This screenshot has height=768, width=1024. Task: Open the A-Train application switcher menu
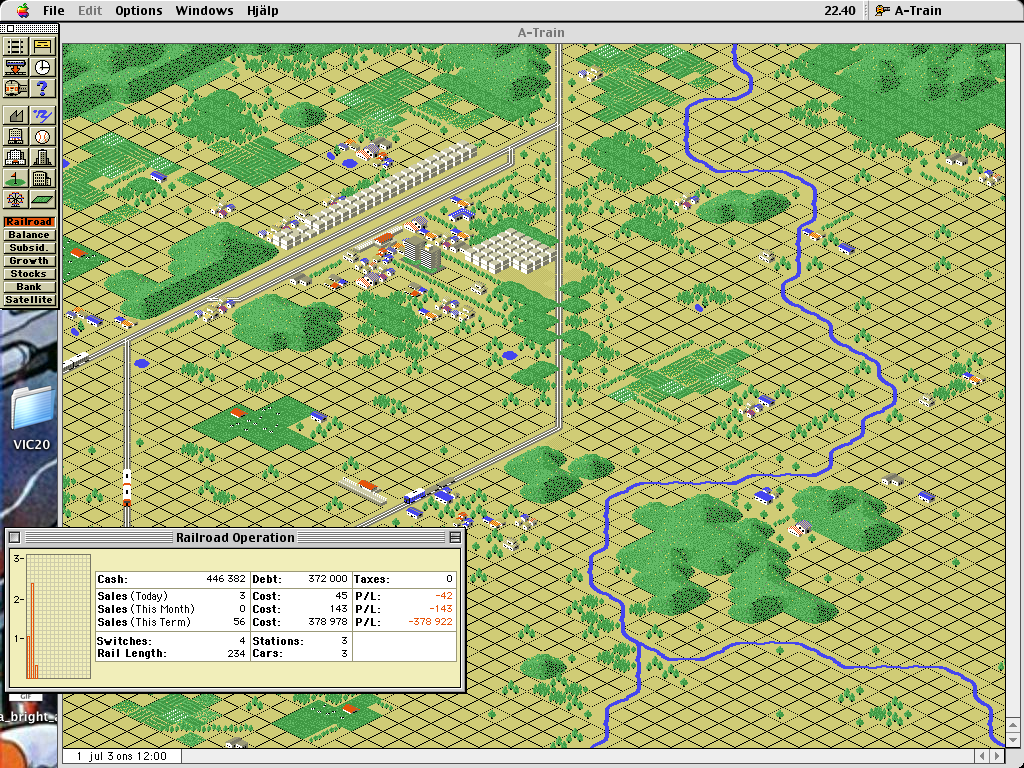pos(908,11)
